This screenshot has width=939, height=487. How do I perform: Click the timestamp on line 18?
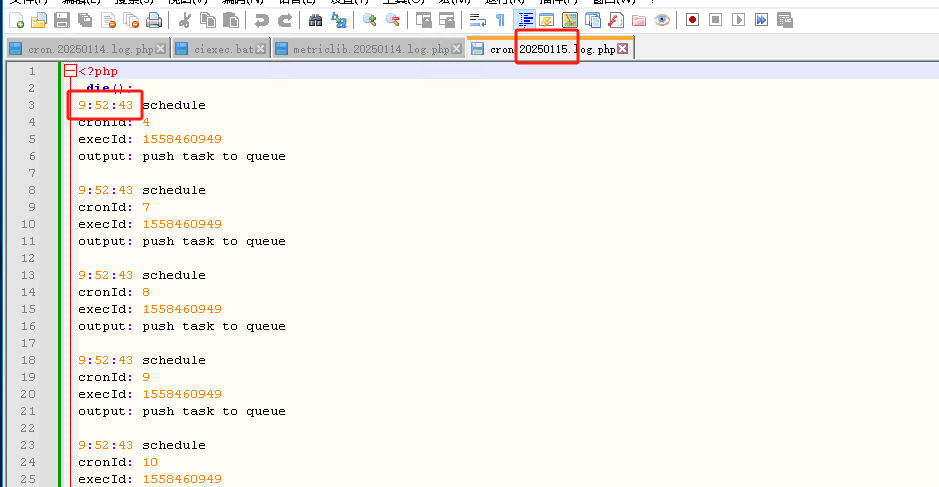pos(105,361)
